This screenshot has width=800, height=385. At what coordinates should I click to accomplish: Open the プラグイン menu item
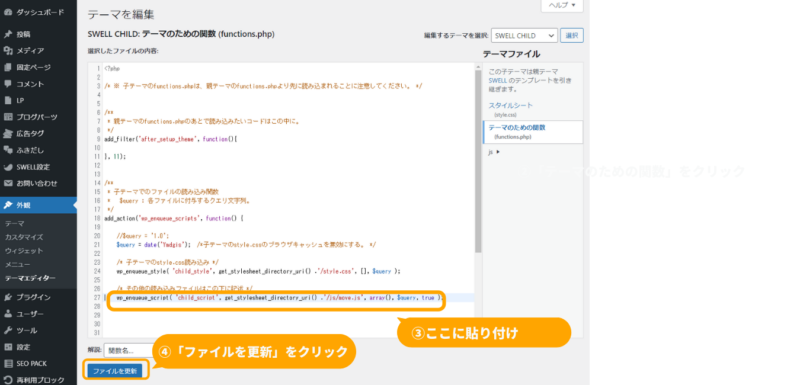34,297
